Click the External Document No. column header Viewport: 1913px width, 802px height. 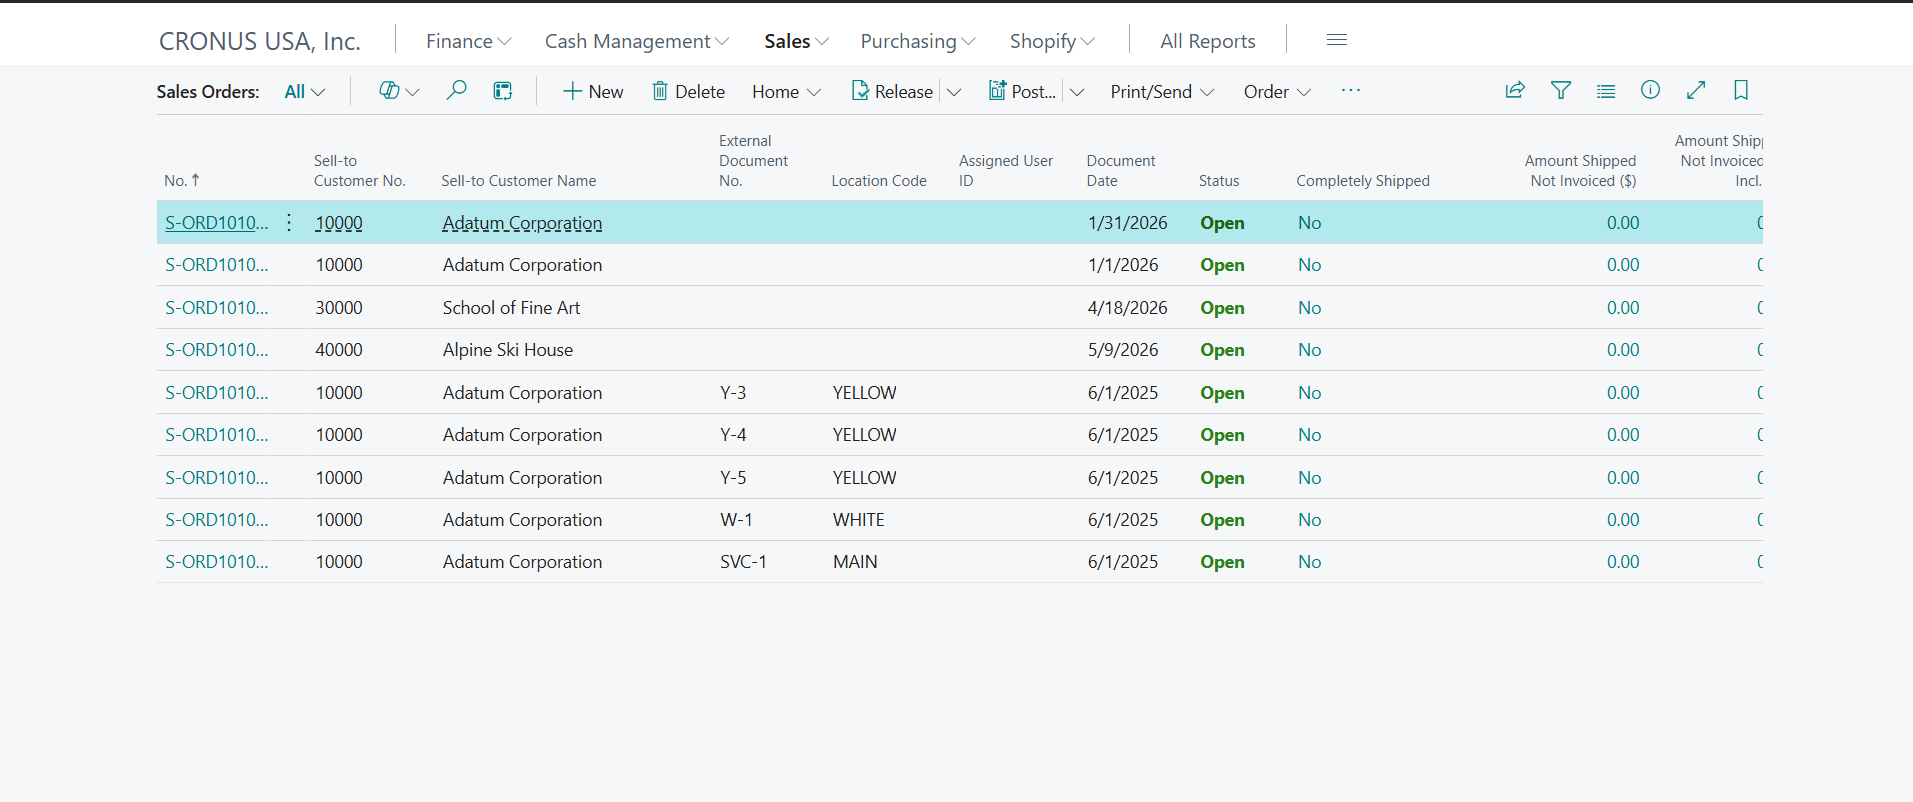coord(753,160)
